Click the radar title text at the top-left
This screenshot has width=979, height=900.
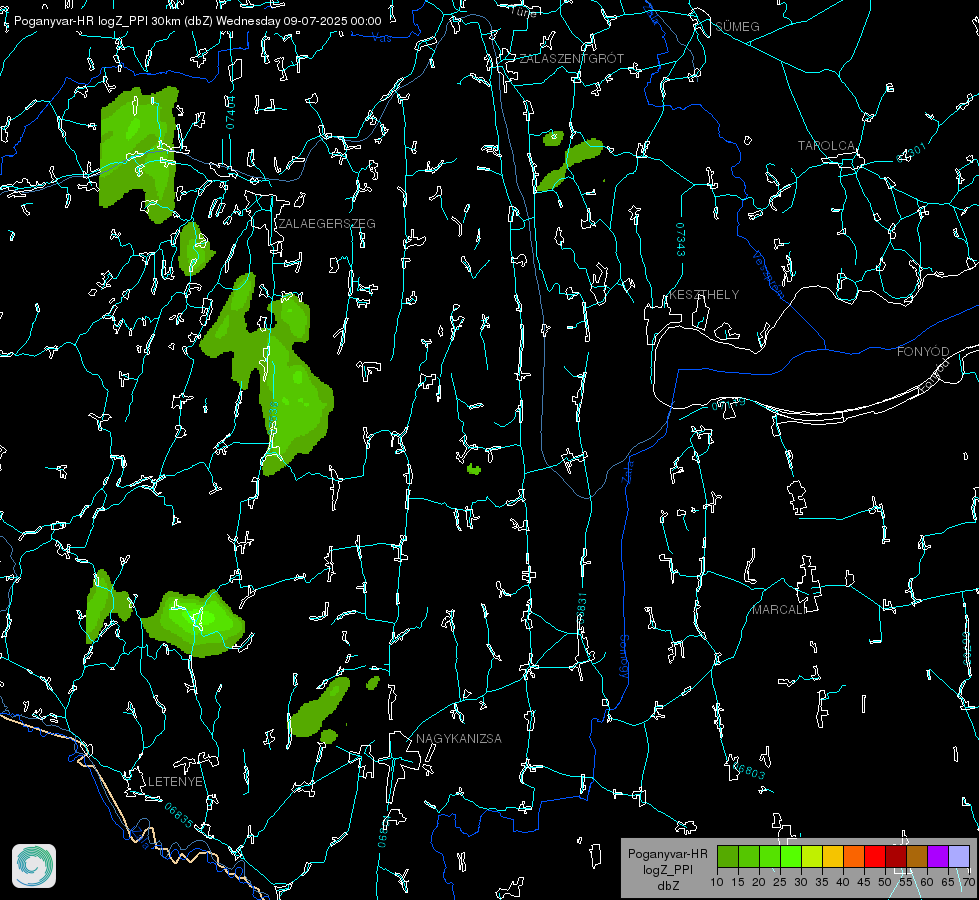click(x=197, y=21)
